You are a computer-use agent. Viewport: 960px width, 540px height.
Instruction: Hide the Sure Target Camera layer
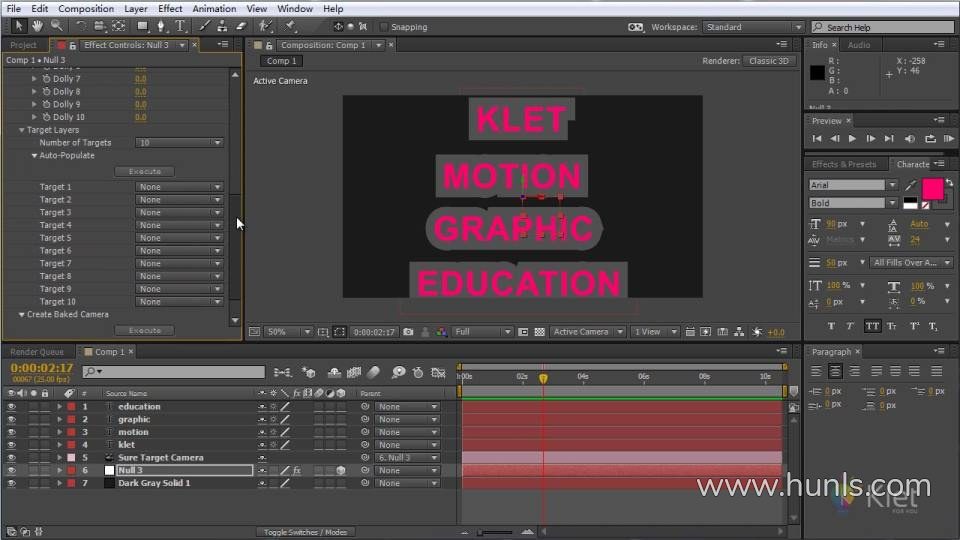pyautogui.click(x=11, y=458)
